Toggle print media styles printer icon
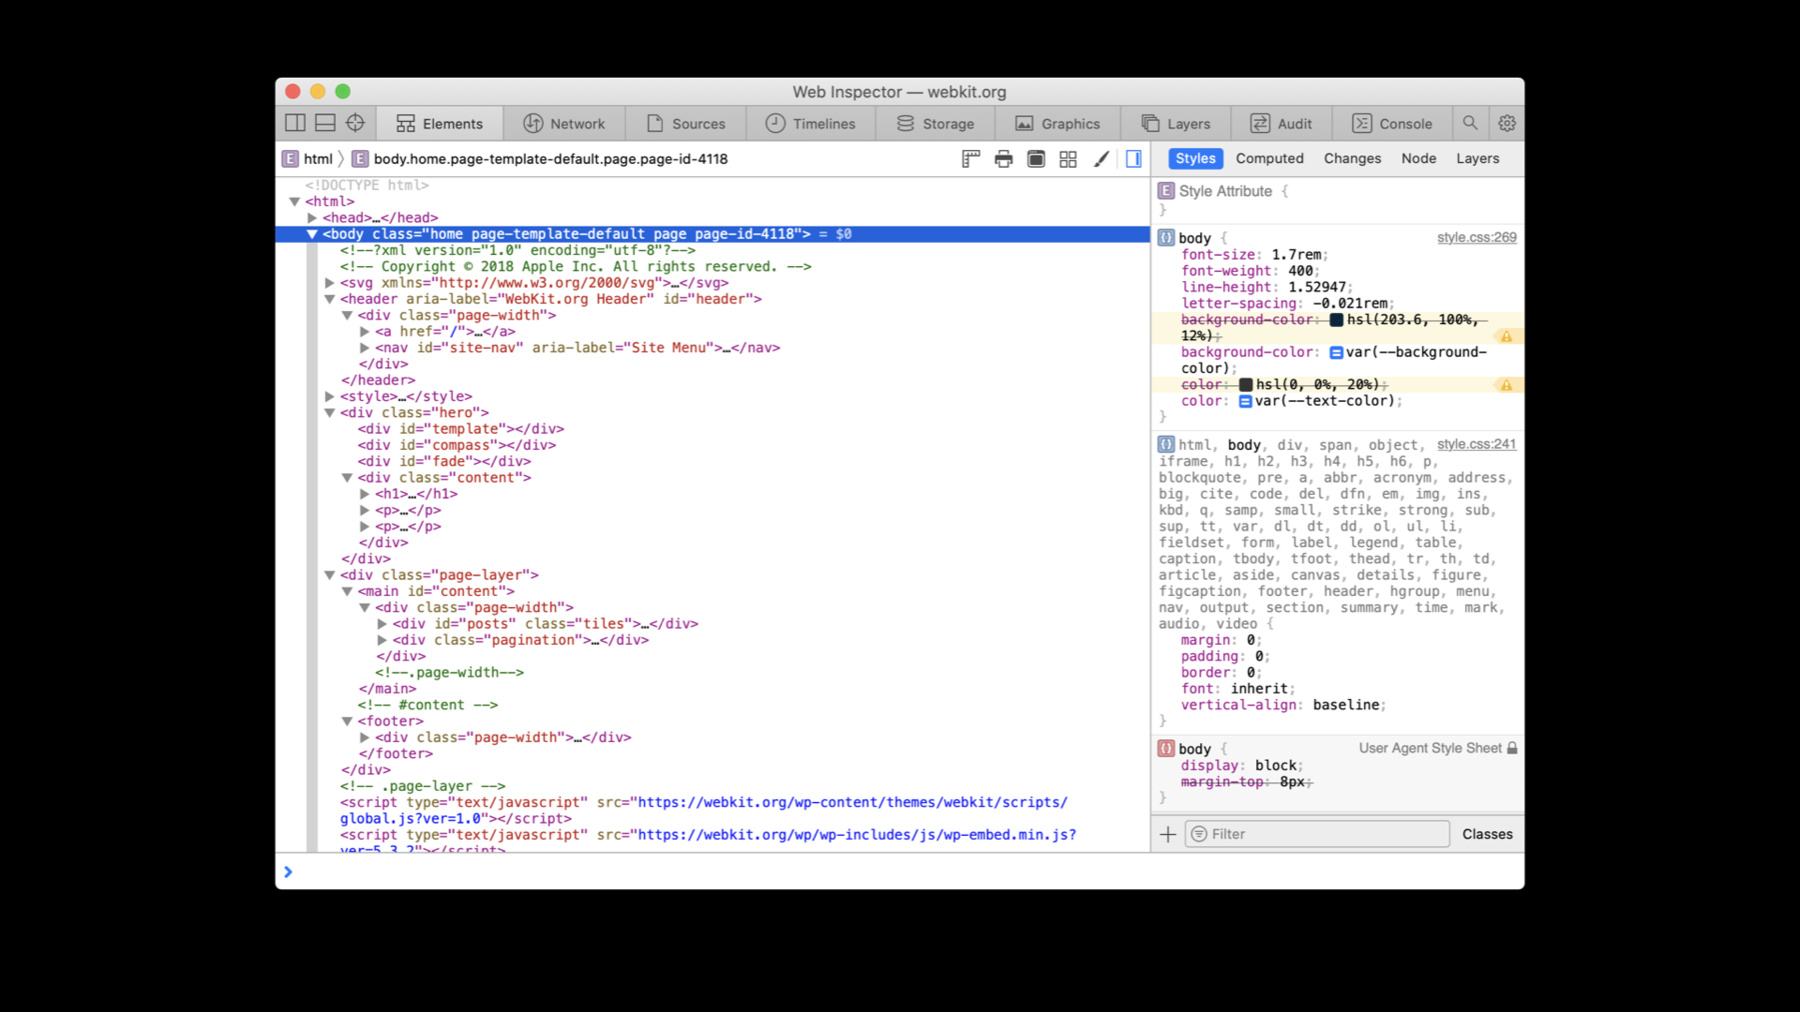The width and height of the screenshot is (1800, 1012). (1003, 159)
